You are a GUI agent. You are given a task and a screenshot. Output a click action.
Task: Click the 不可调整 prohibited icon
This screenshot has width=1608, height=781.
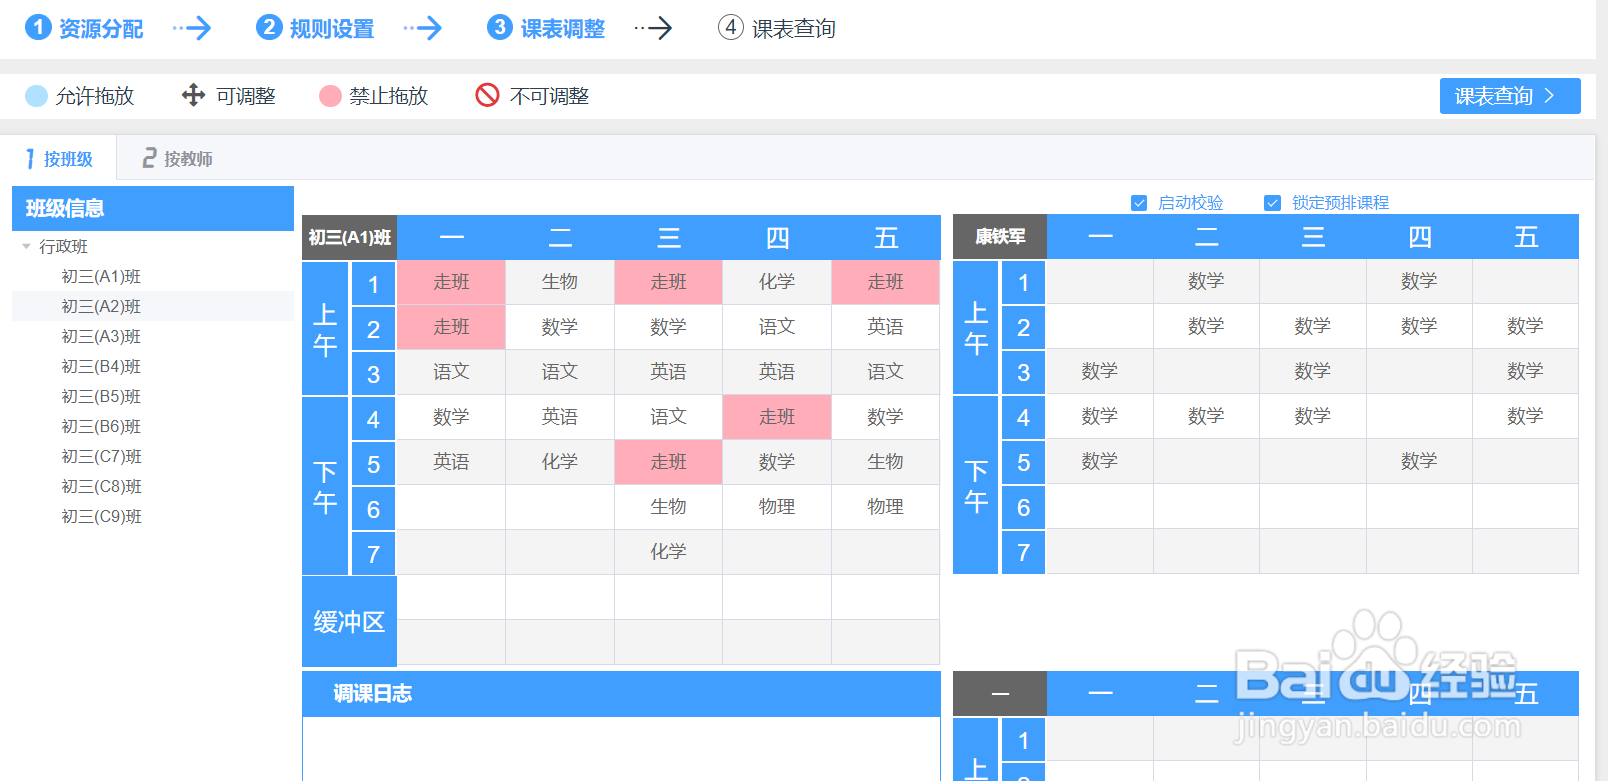[487, 95]
